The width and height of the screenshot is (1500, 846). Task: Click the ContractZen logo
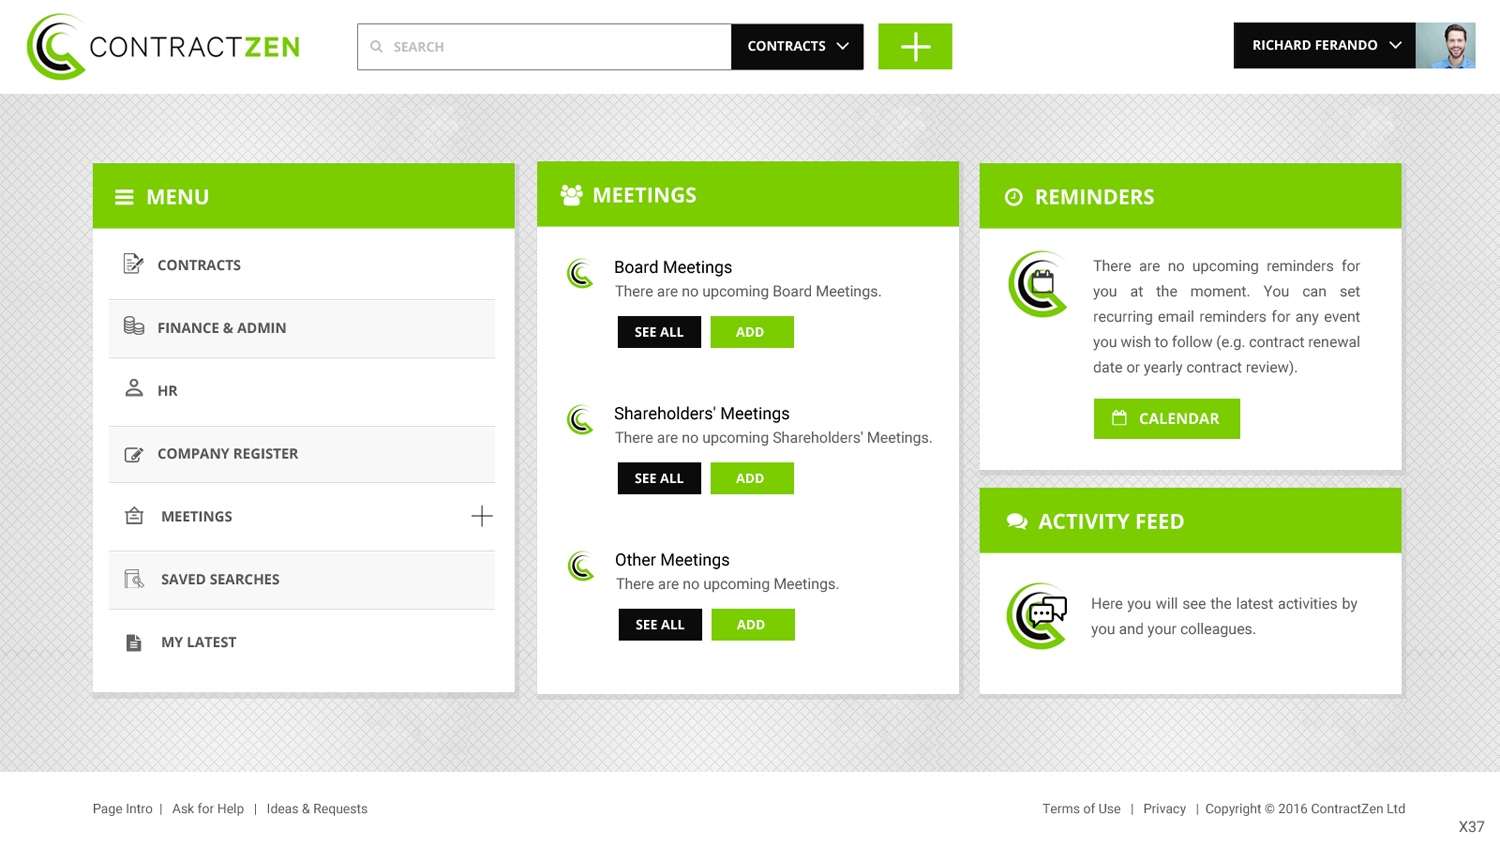click(163, 46)
